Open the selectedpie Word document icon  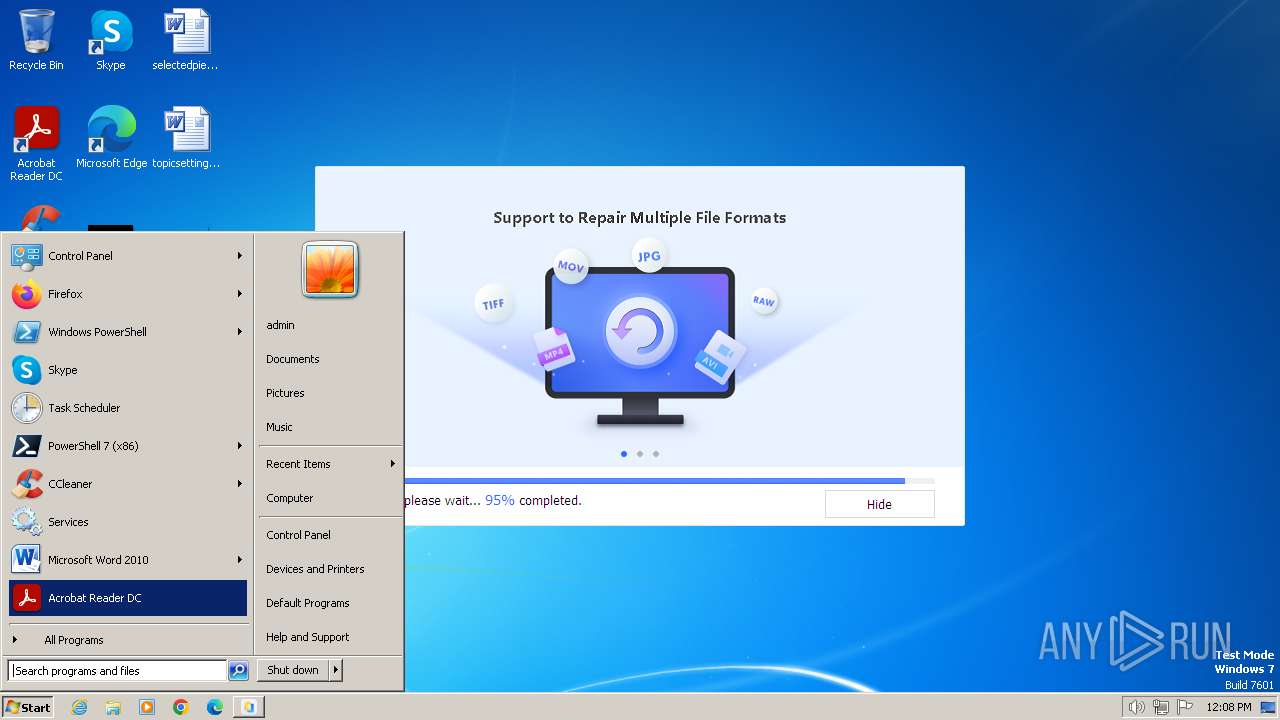tap(185, 41)
